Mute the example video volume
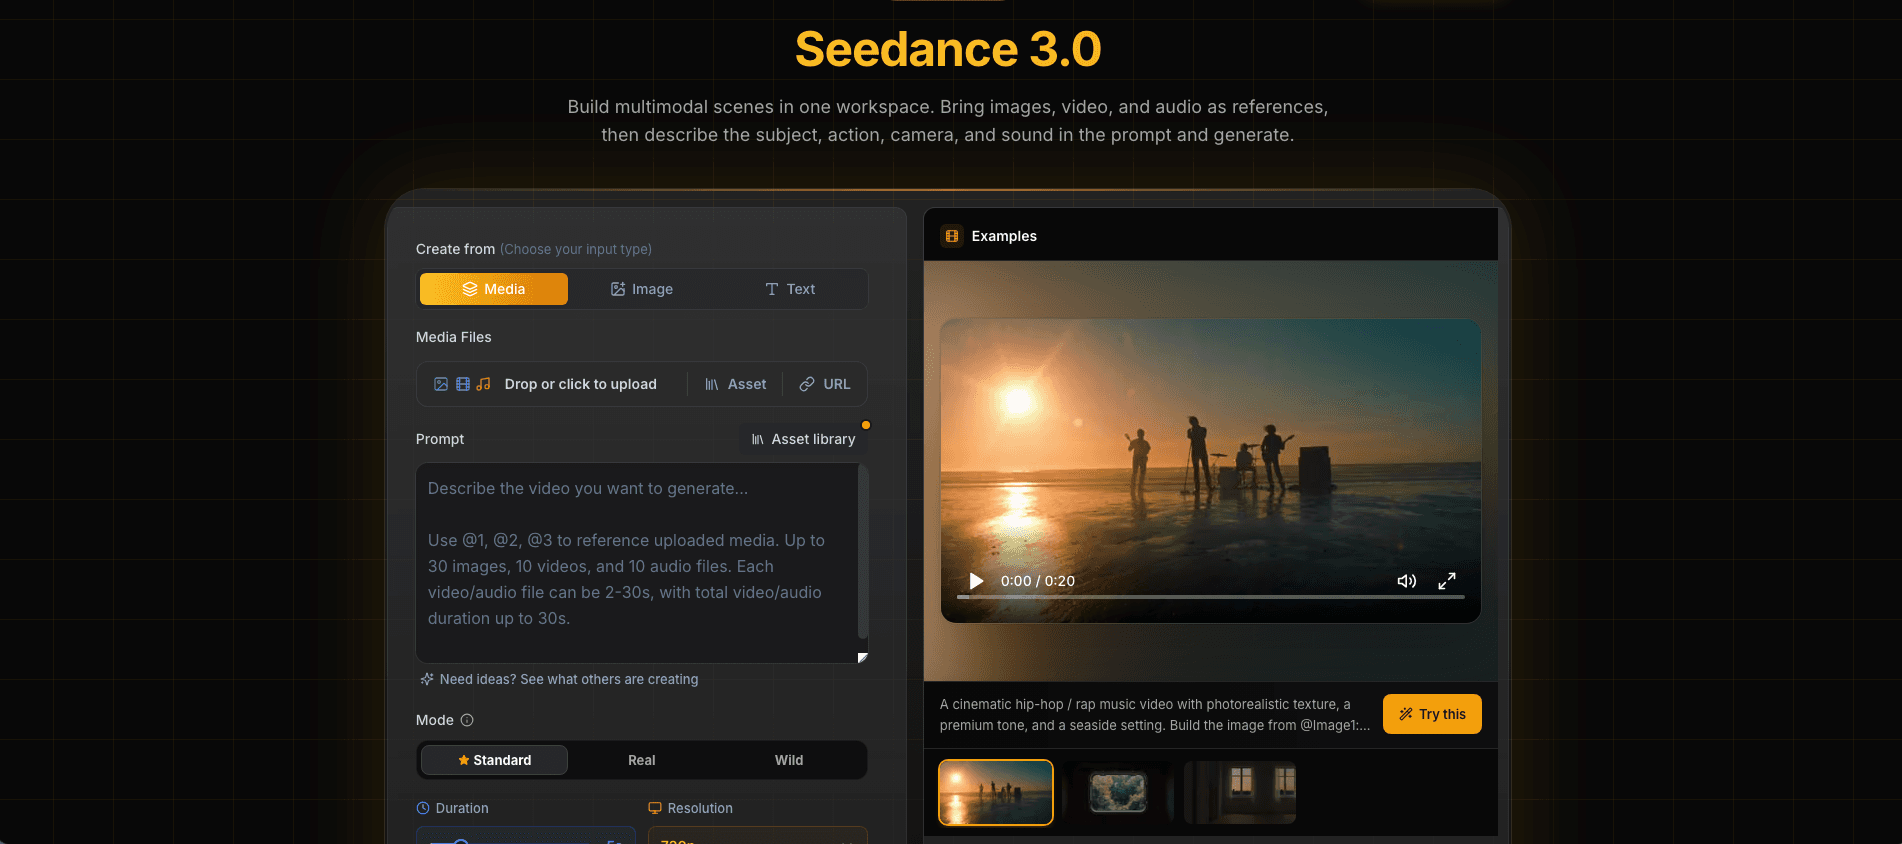The width and height of the screenshot is (1902, 844). coord(1407,581)
